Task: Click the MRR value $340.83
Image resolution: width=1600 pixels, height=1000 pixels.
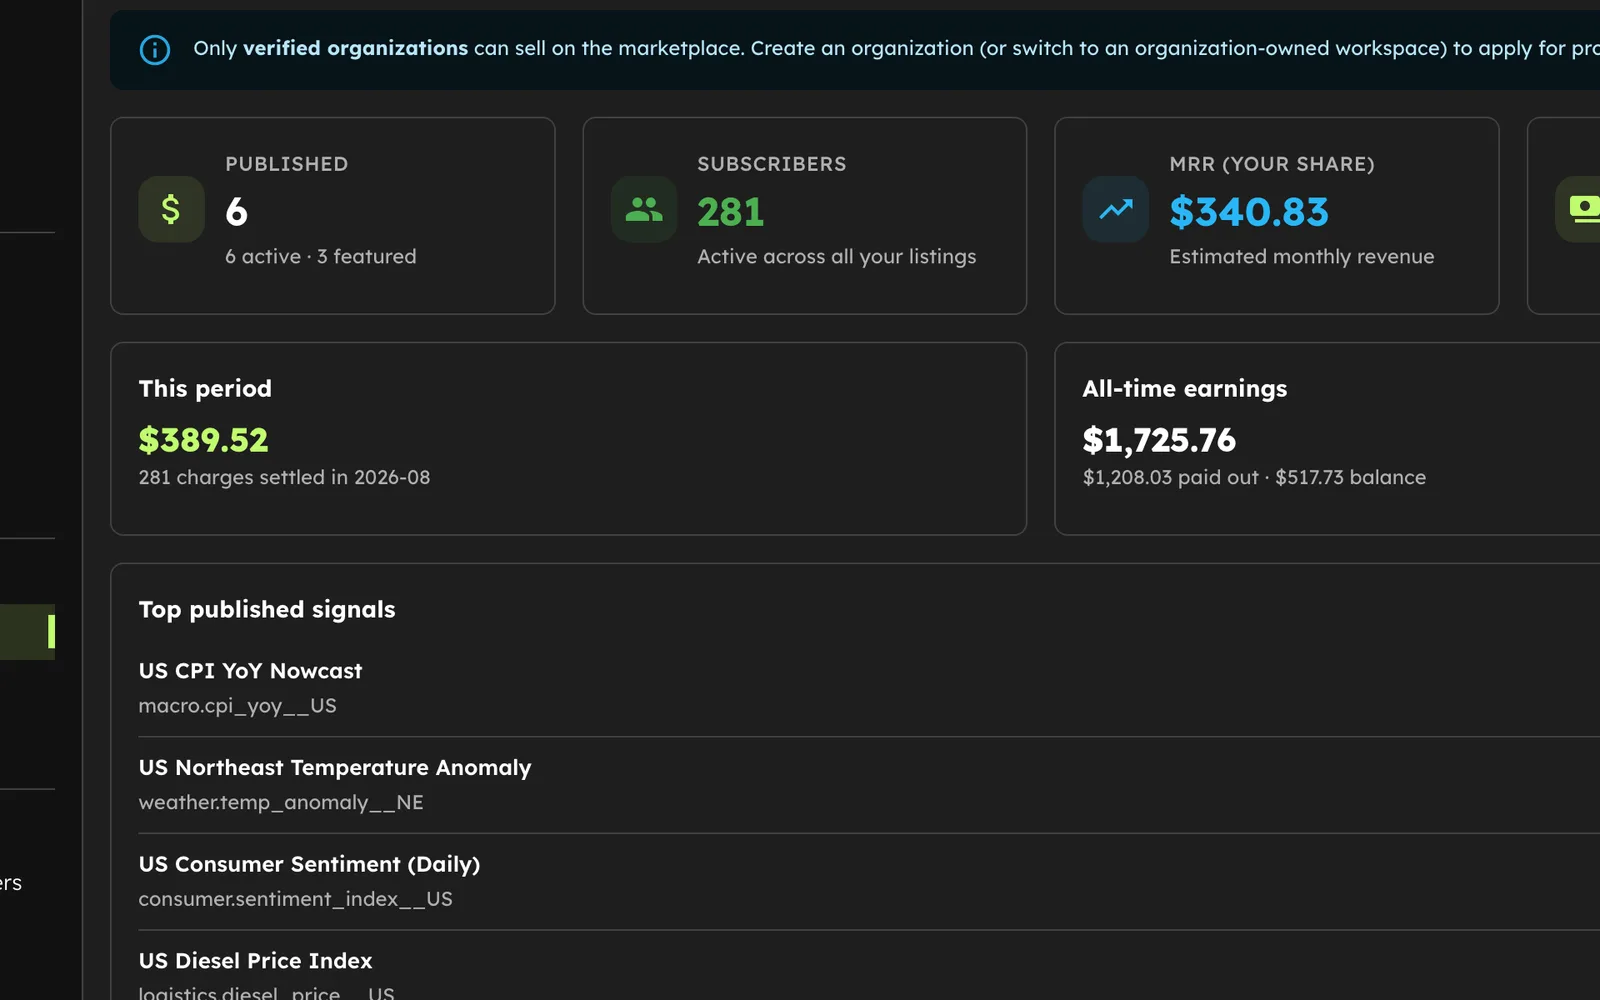Action: (1248, 212)
